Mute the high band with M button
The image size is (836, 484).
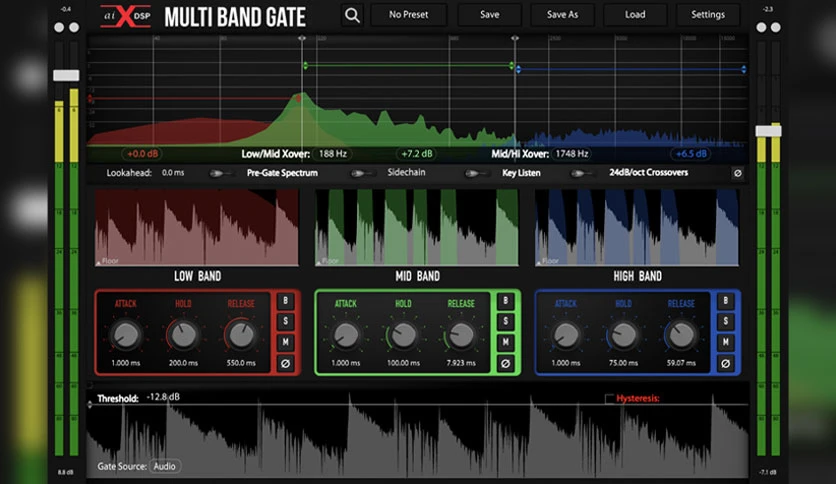click(x=725, y=342)
